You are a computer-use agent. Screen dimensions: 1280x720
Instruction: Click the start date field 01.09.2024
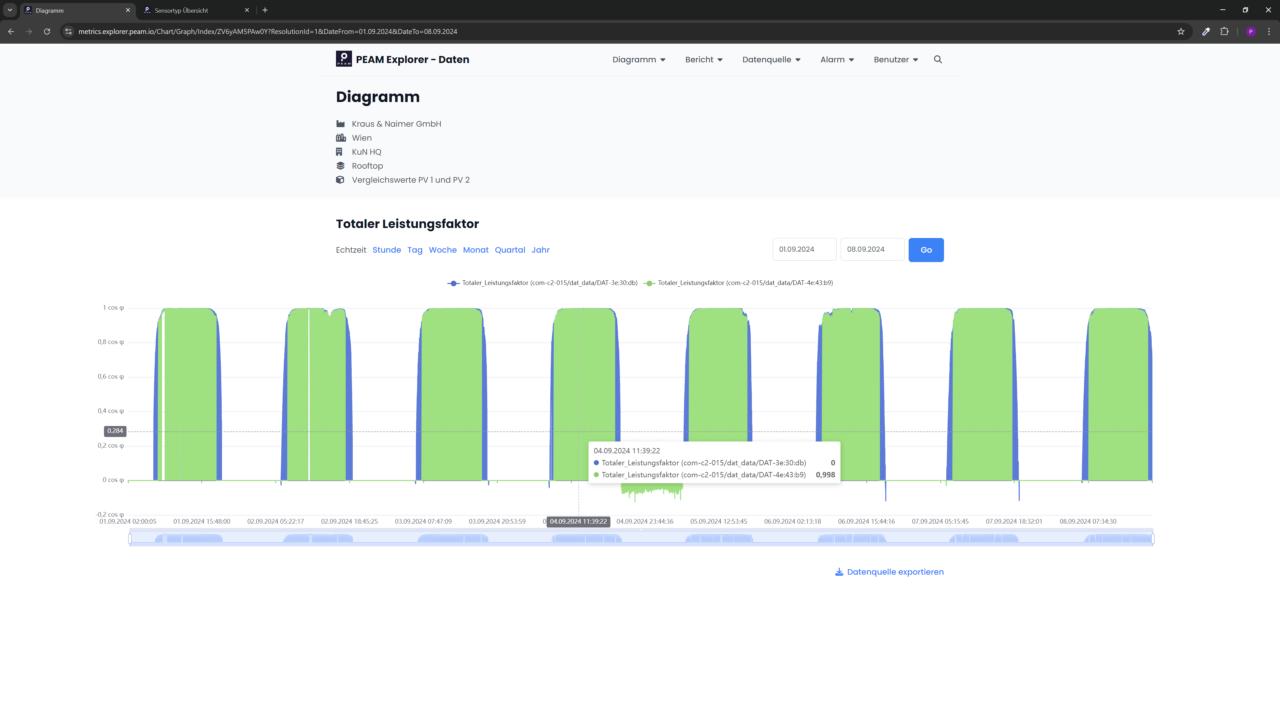(x=804, y=250)
